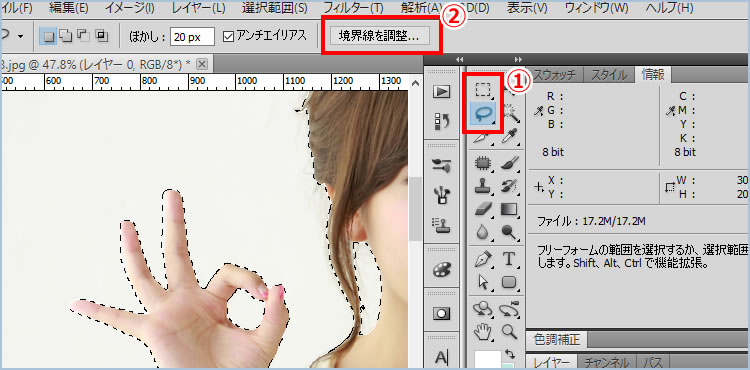The width and height of the screenshot is (750, 370).
Task: Open the レイヤー(L) menu
Action: point(198,7)
